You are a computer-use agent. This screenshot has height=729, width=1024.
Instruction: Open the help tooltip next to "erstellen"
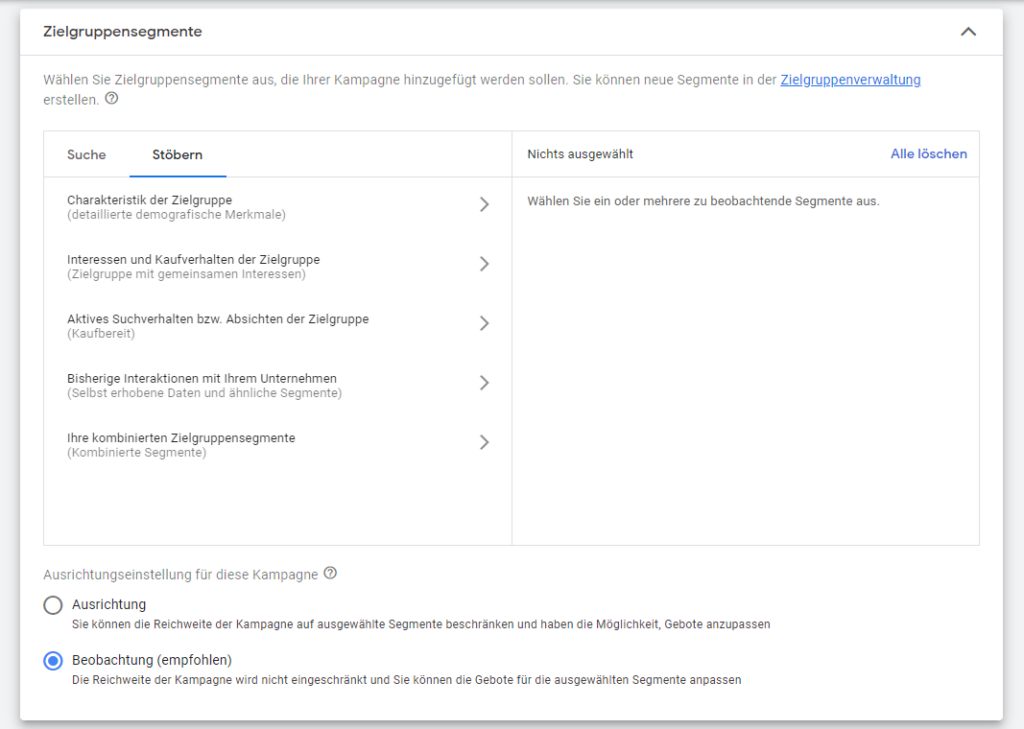pos(110,99)
